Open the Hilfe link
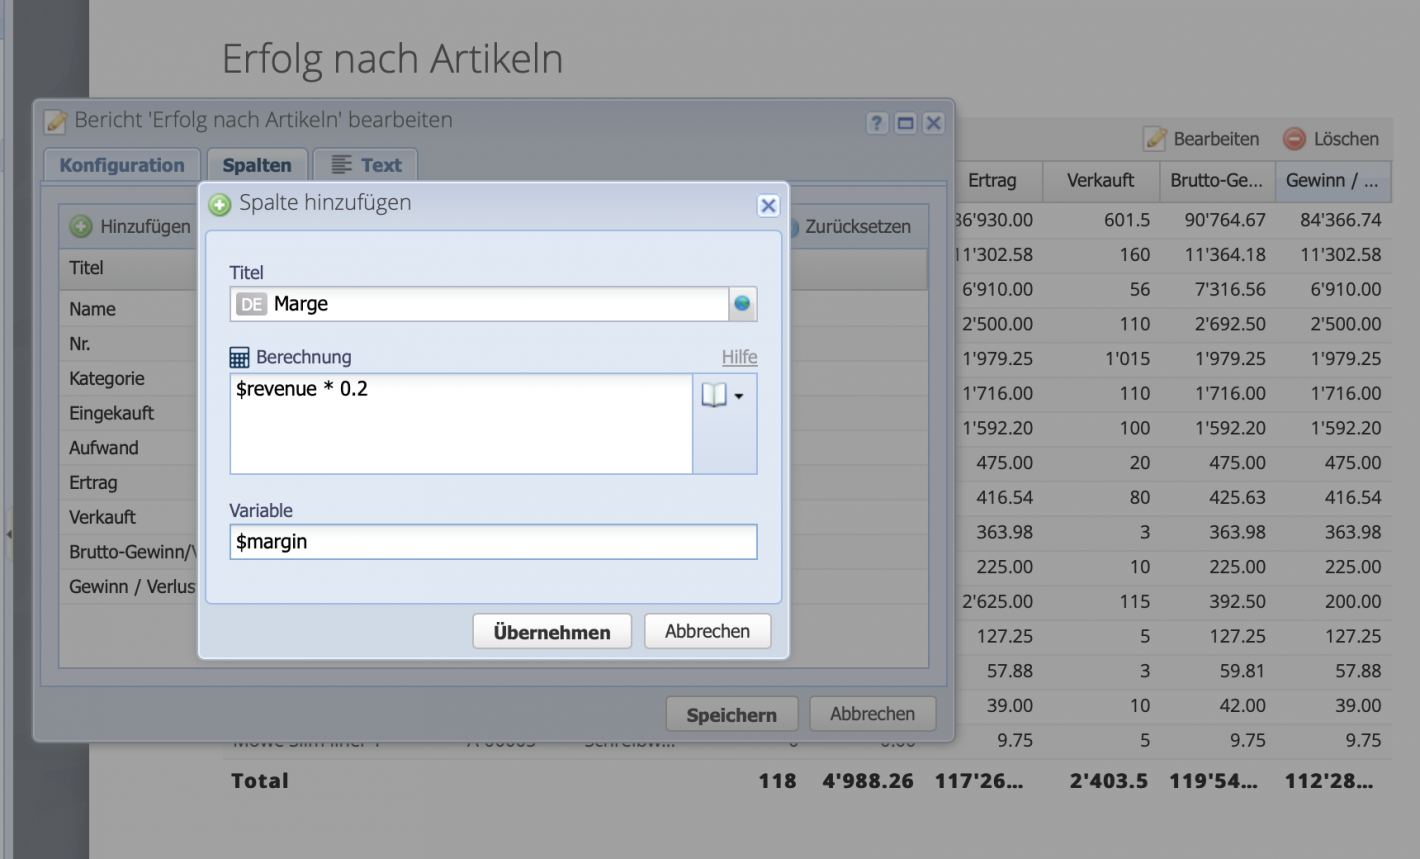The height and width of the screenshot is (859, 1420). (741, 357)
